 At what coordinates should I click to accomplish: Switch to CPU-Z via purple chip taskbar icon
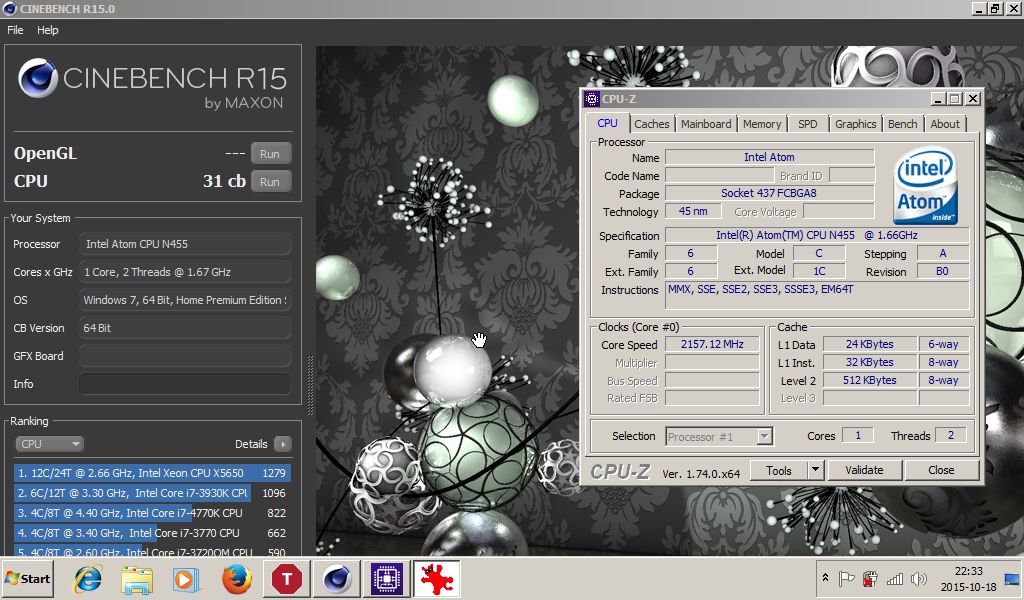point(387,579)
